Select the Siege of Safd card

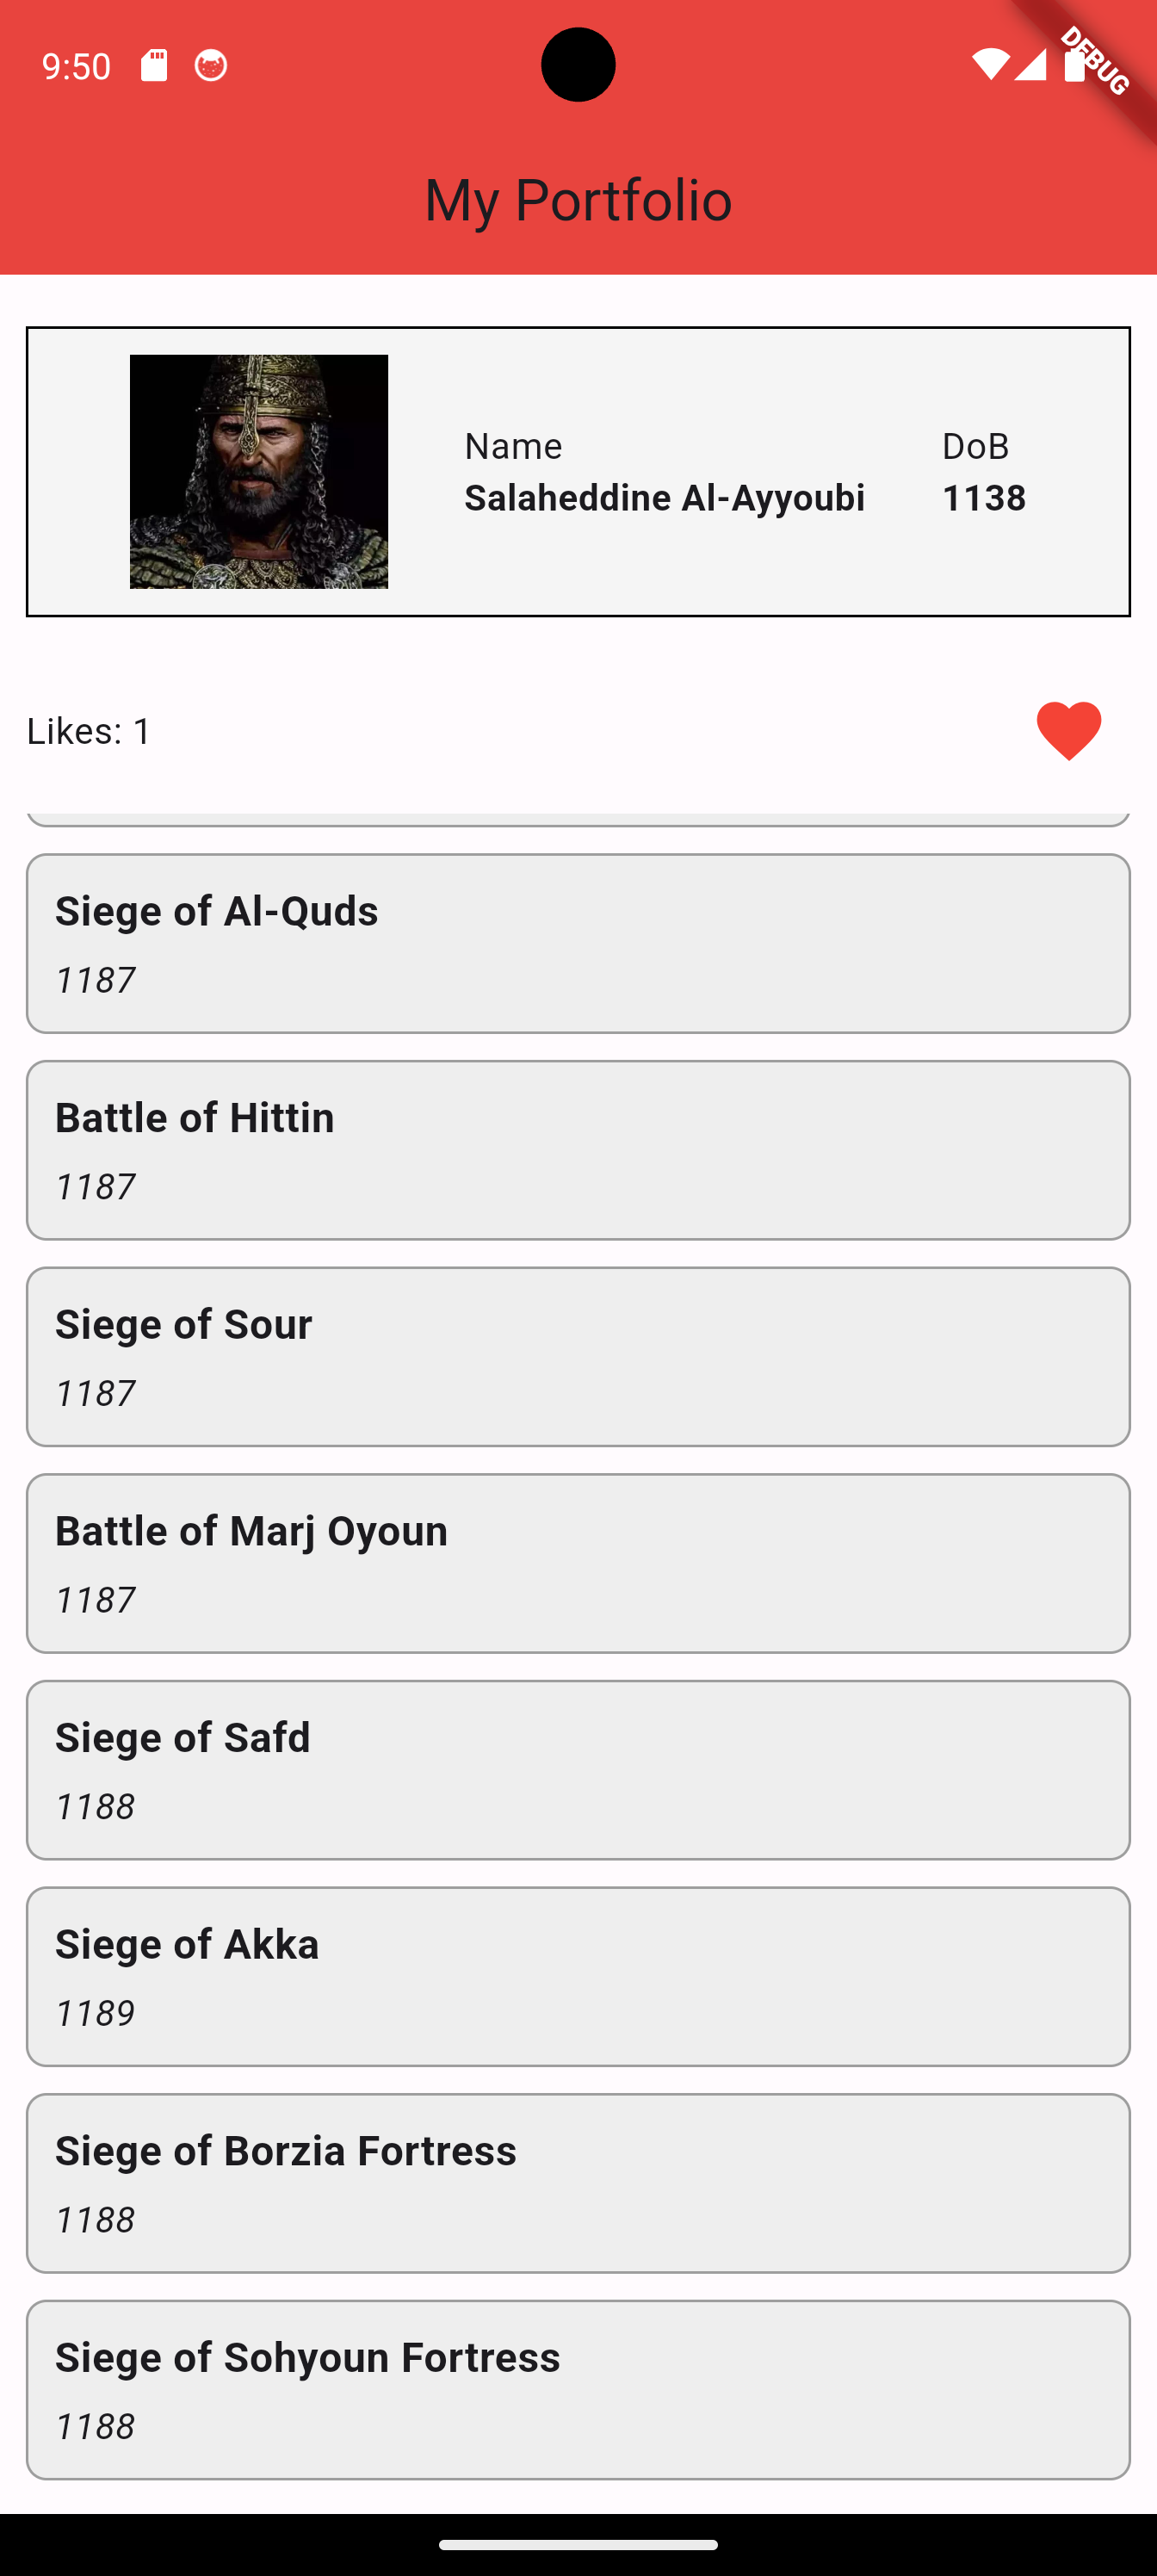(578, 1770)
